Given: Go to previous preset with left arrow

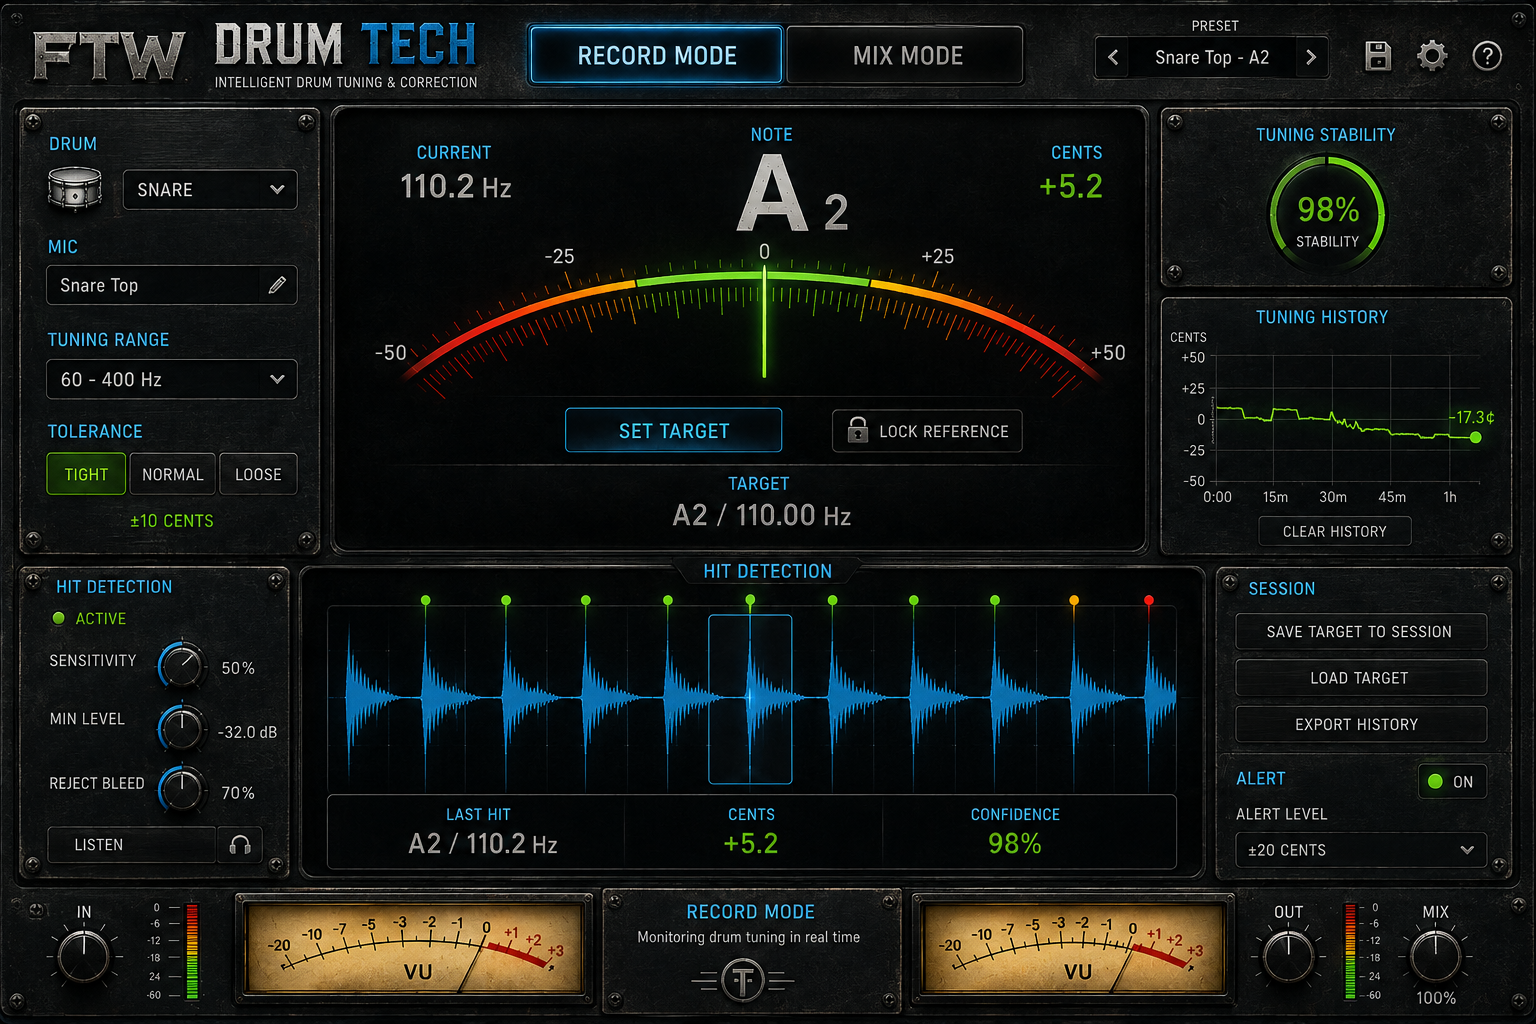Looking at the screenshot, I should pos(1113,57).
